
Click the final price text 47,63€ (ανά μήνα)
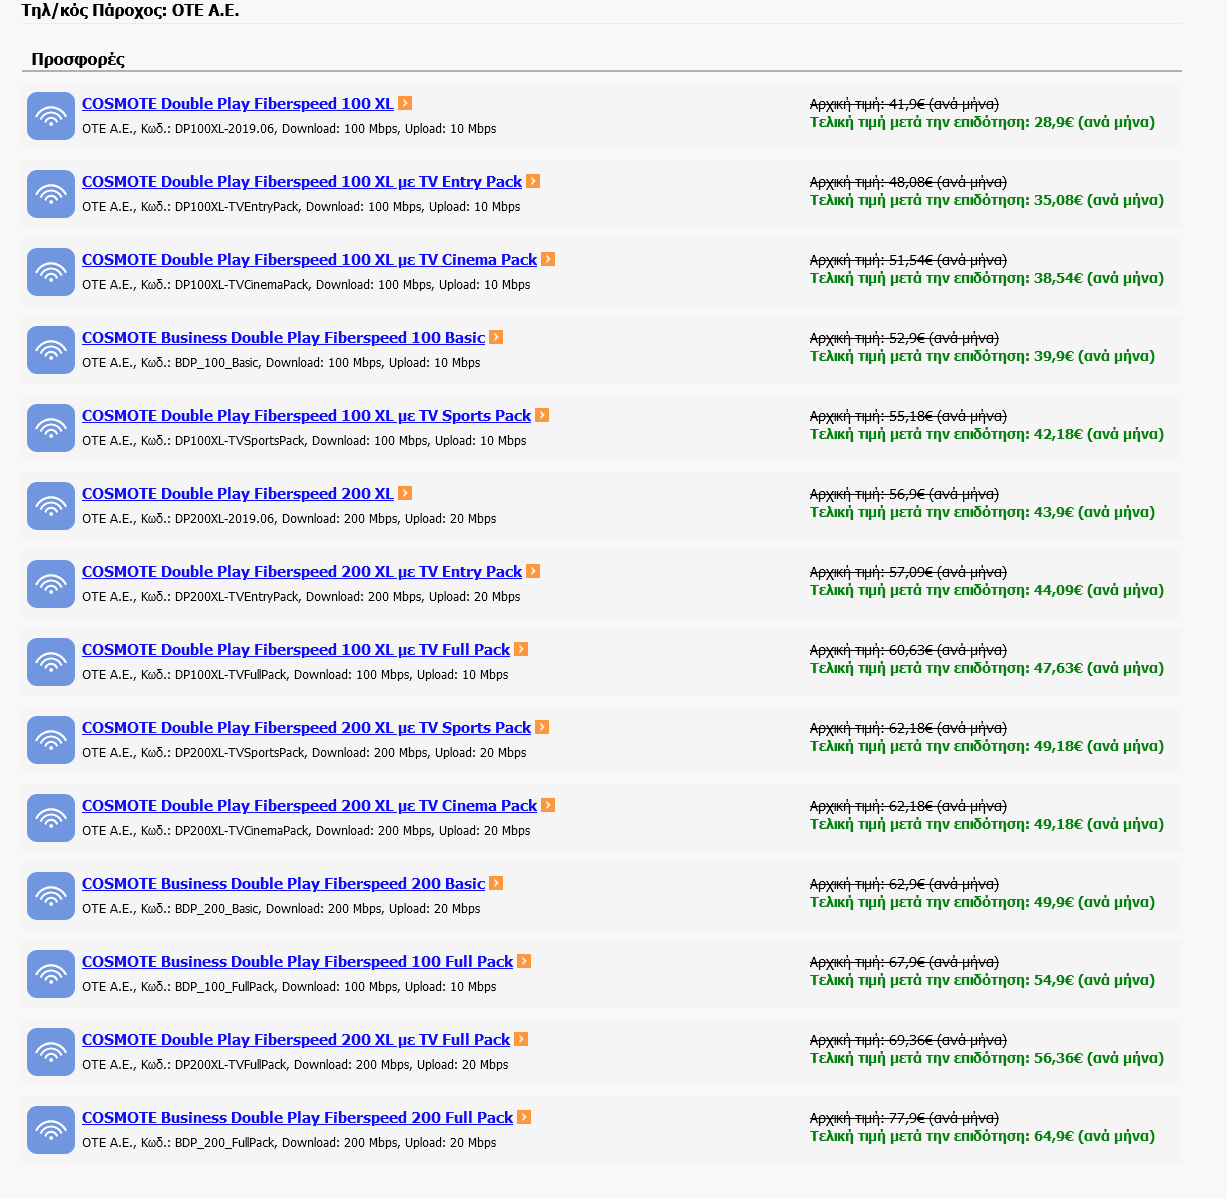1099,668
